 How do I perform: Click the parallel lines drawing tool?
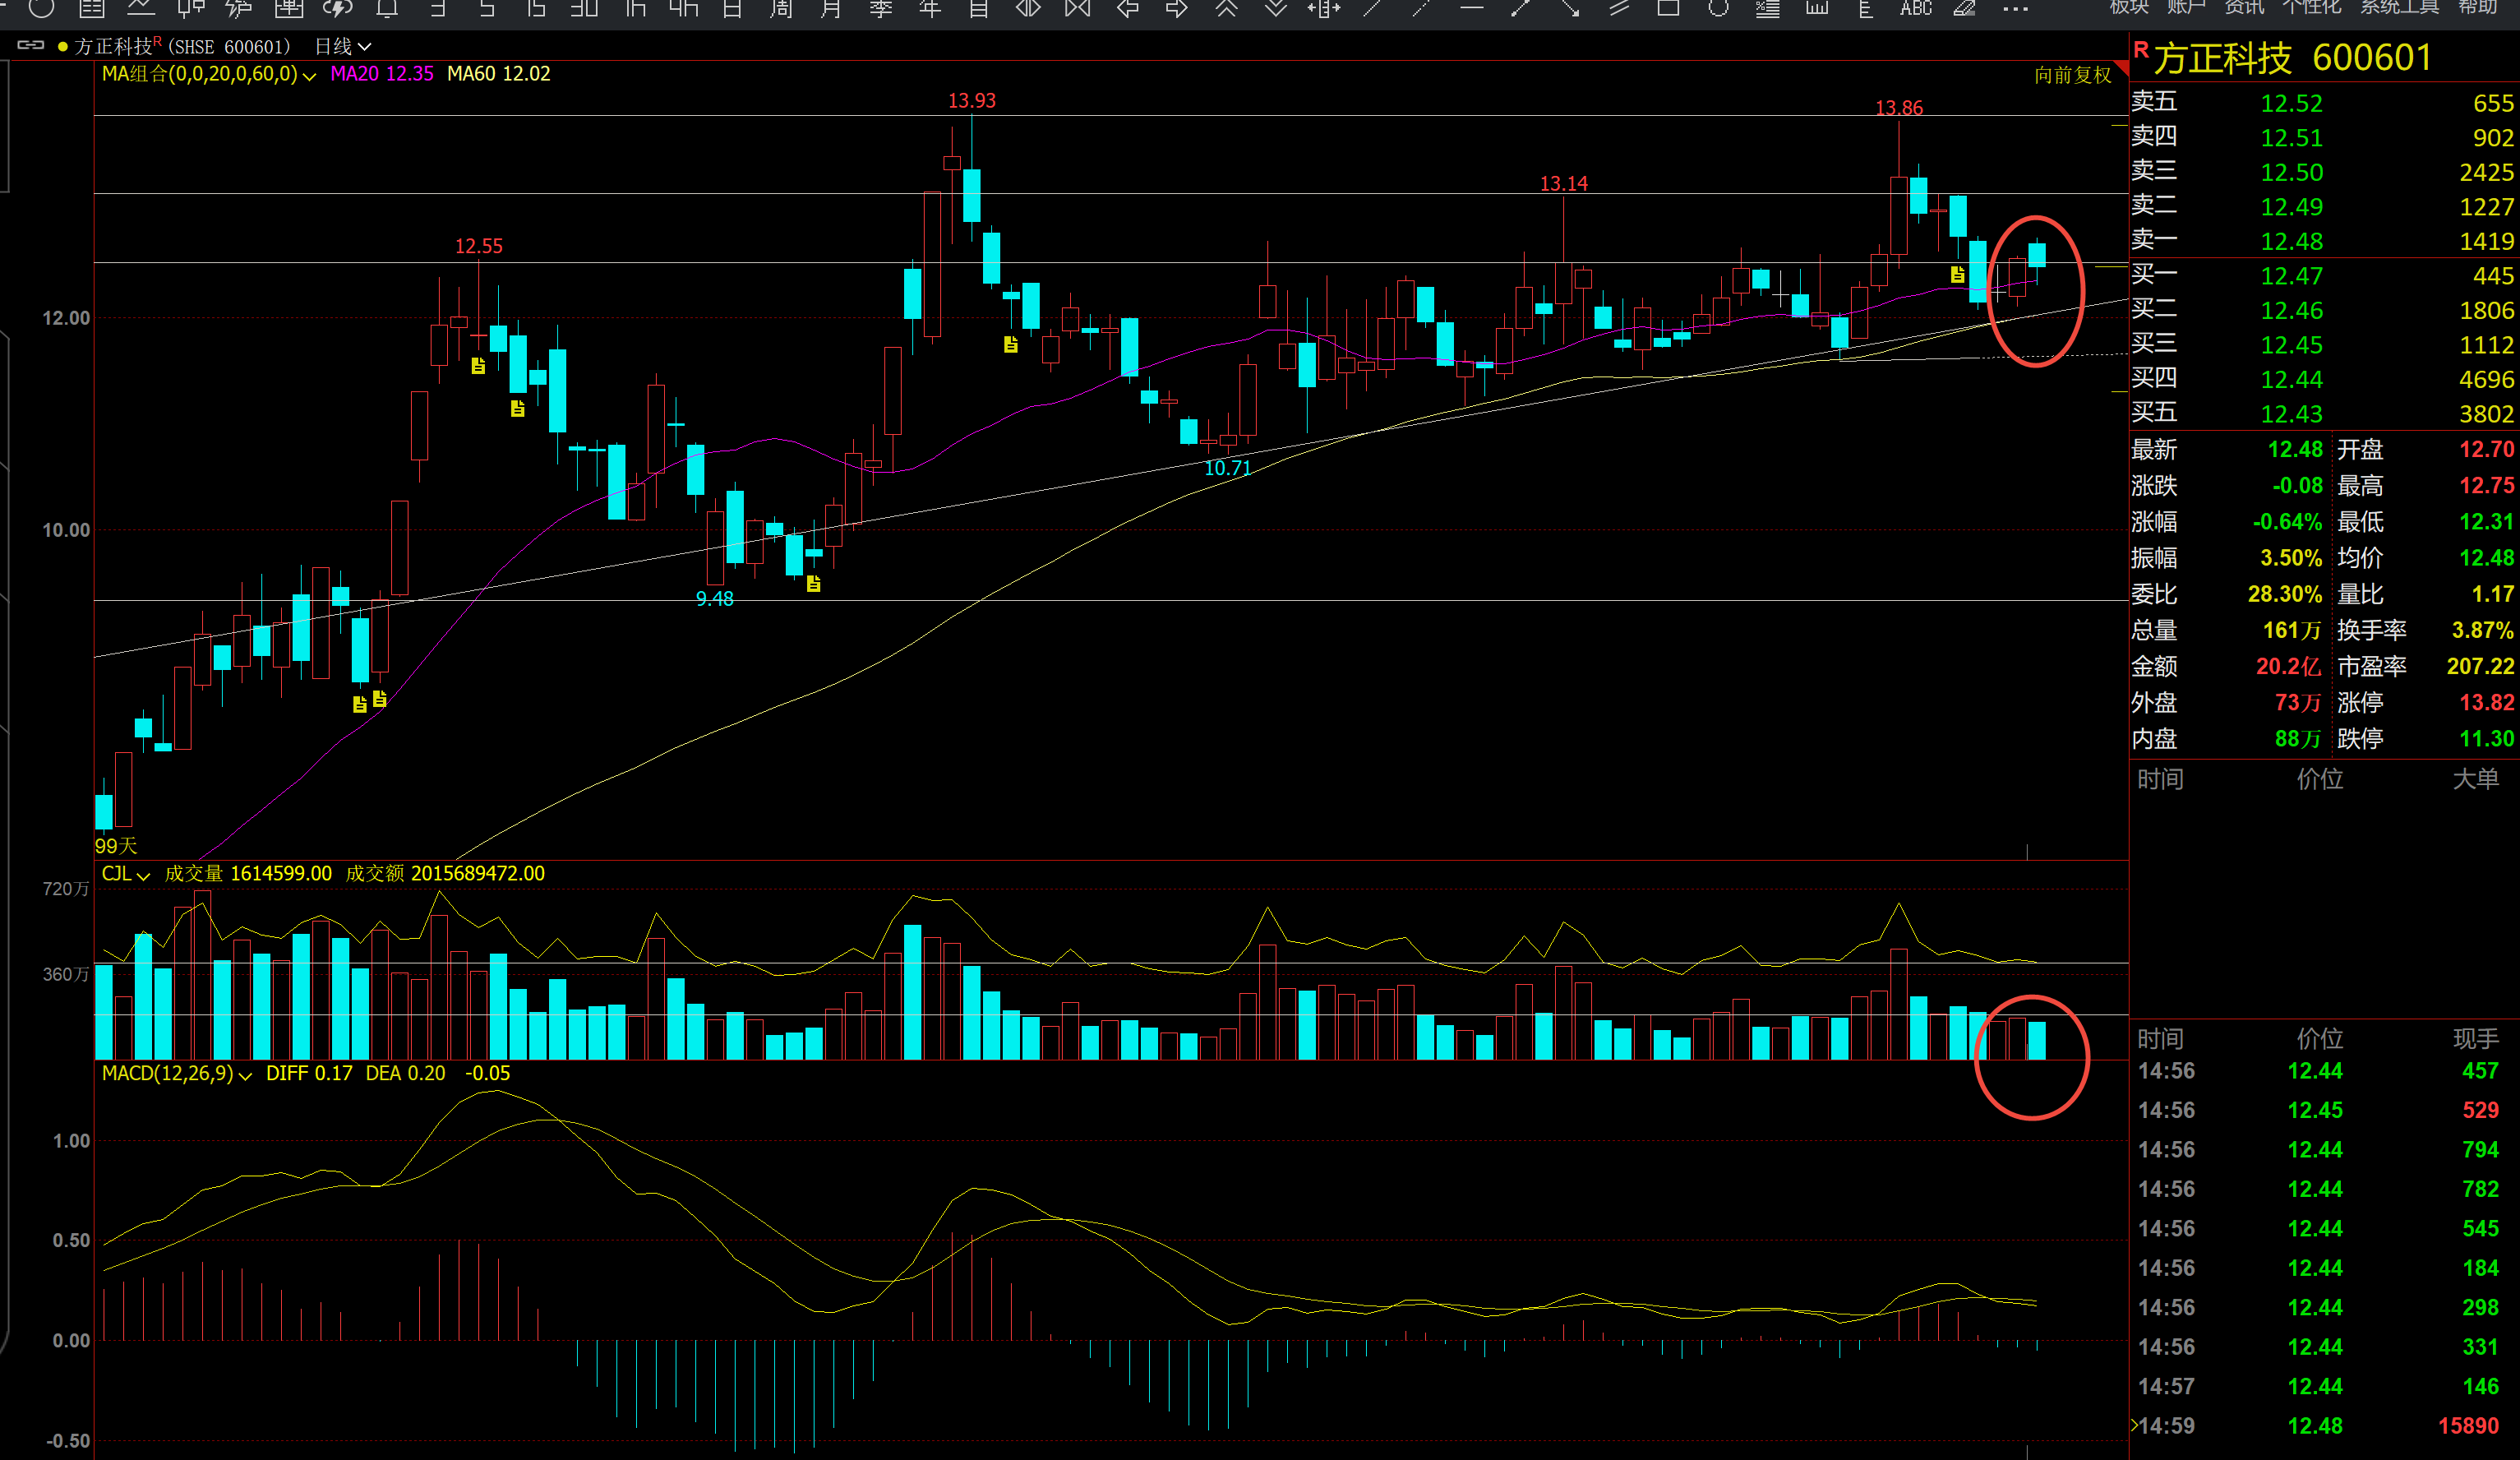pos(1619,8)
